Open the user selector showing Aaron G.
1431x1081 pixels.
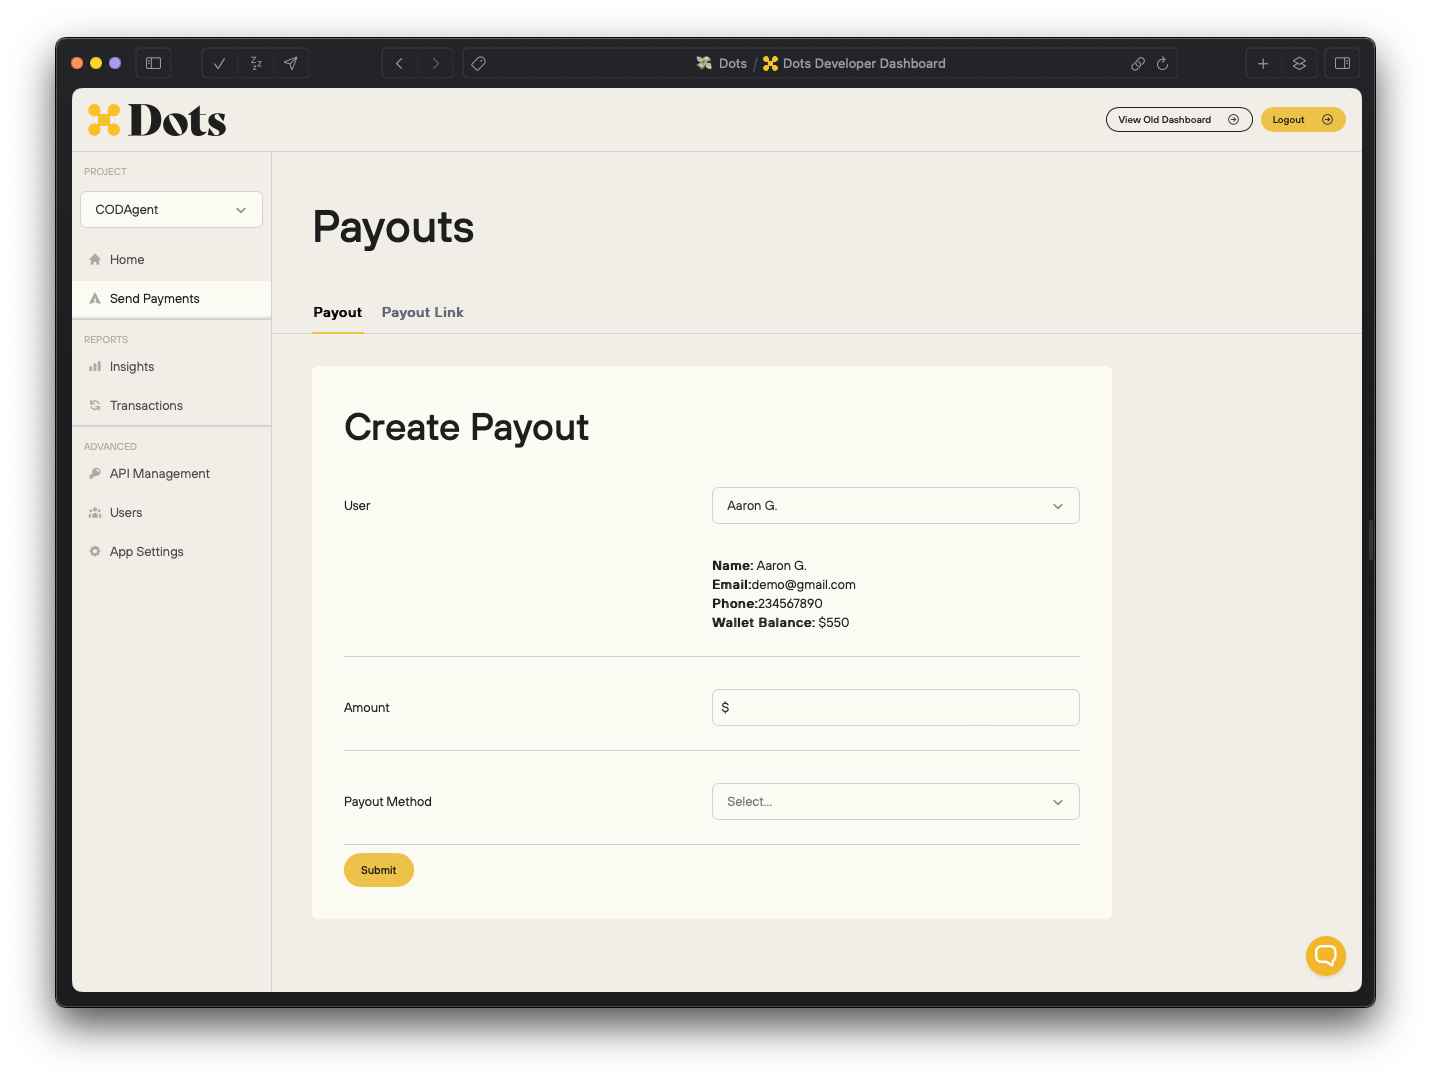point(895,505)
